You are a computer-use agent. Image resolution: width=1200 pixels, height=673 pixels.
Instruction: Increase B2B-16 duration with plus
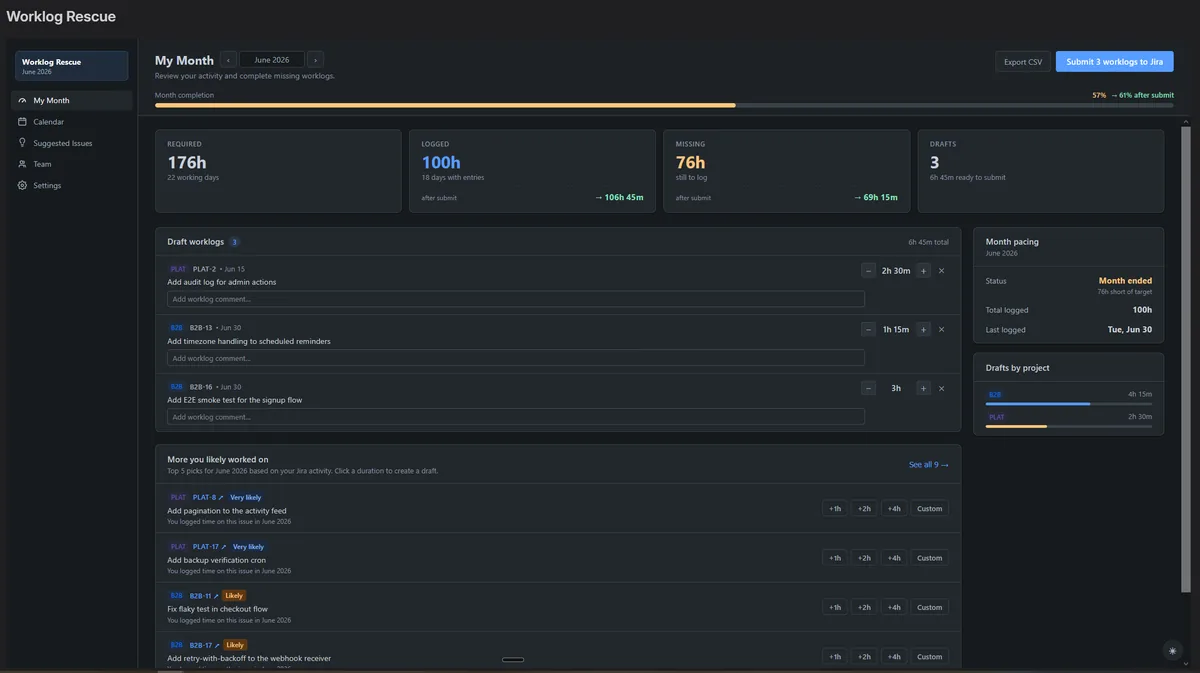click(923, 388)
